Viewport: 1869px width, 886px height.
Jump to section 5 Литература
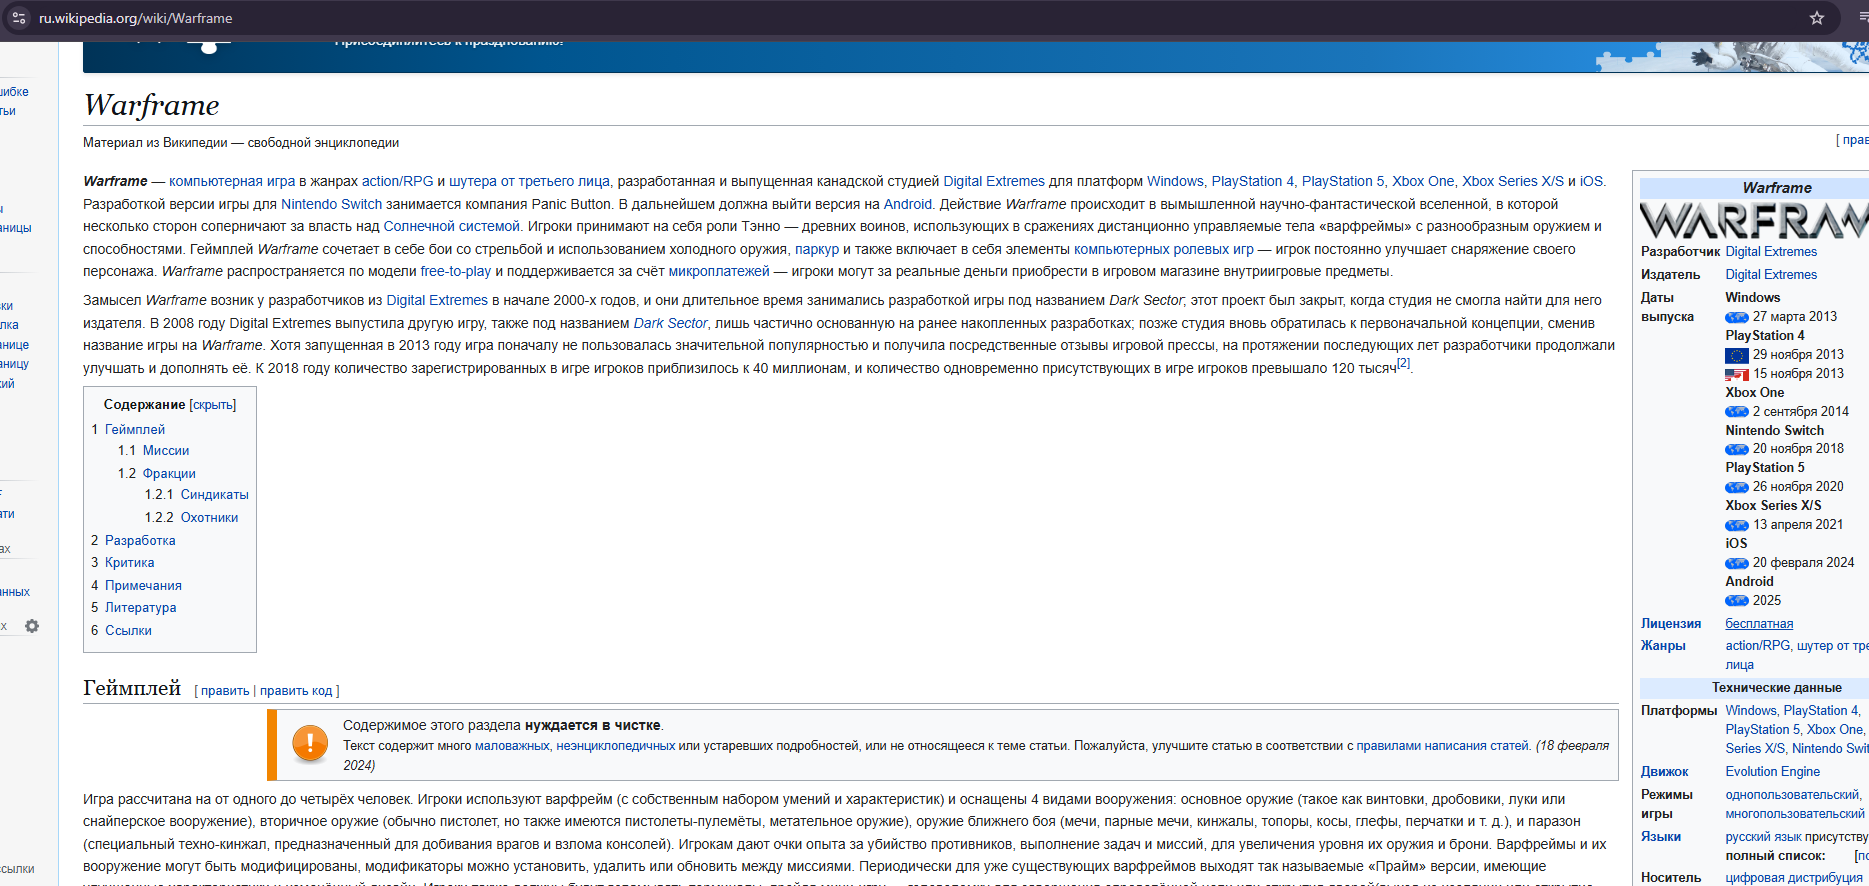coord(141,608)
